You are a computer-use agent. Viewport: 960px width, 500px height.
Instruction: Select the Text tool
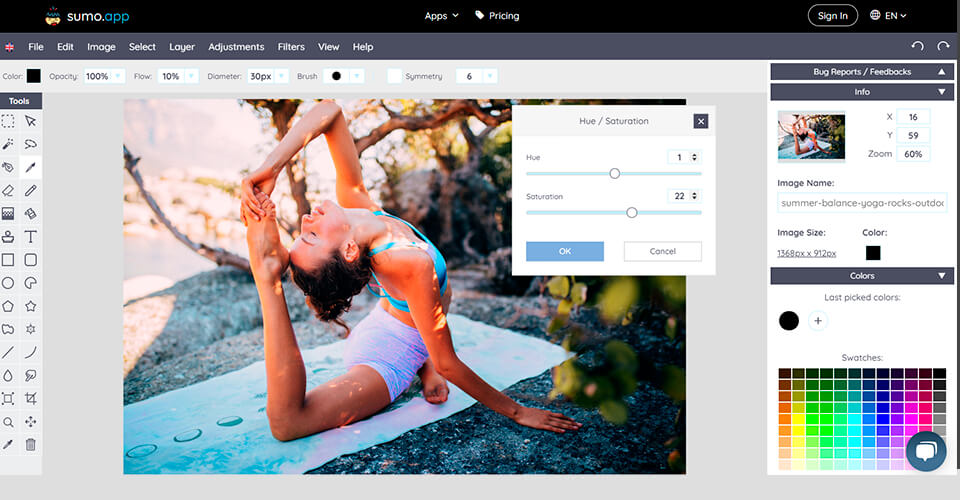(31, 237)
